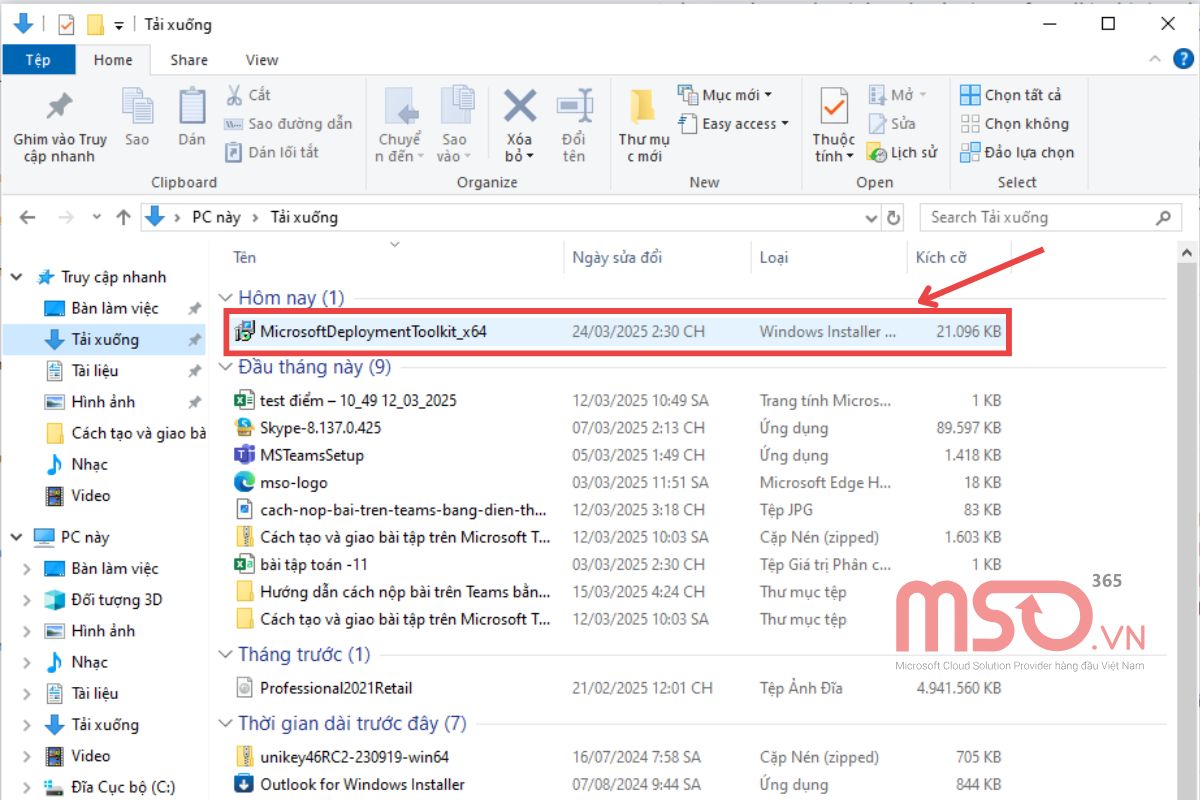Click the search magnifier icon
Screen dimensions: 1200x800
pos(1163,217)
